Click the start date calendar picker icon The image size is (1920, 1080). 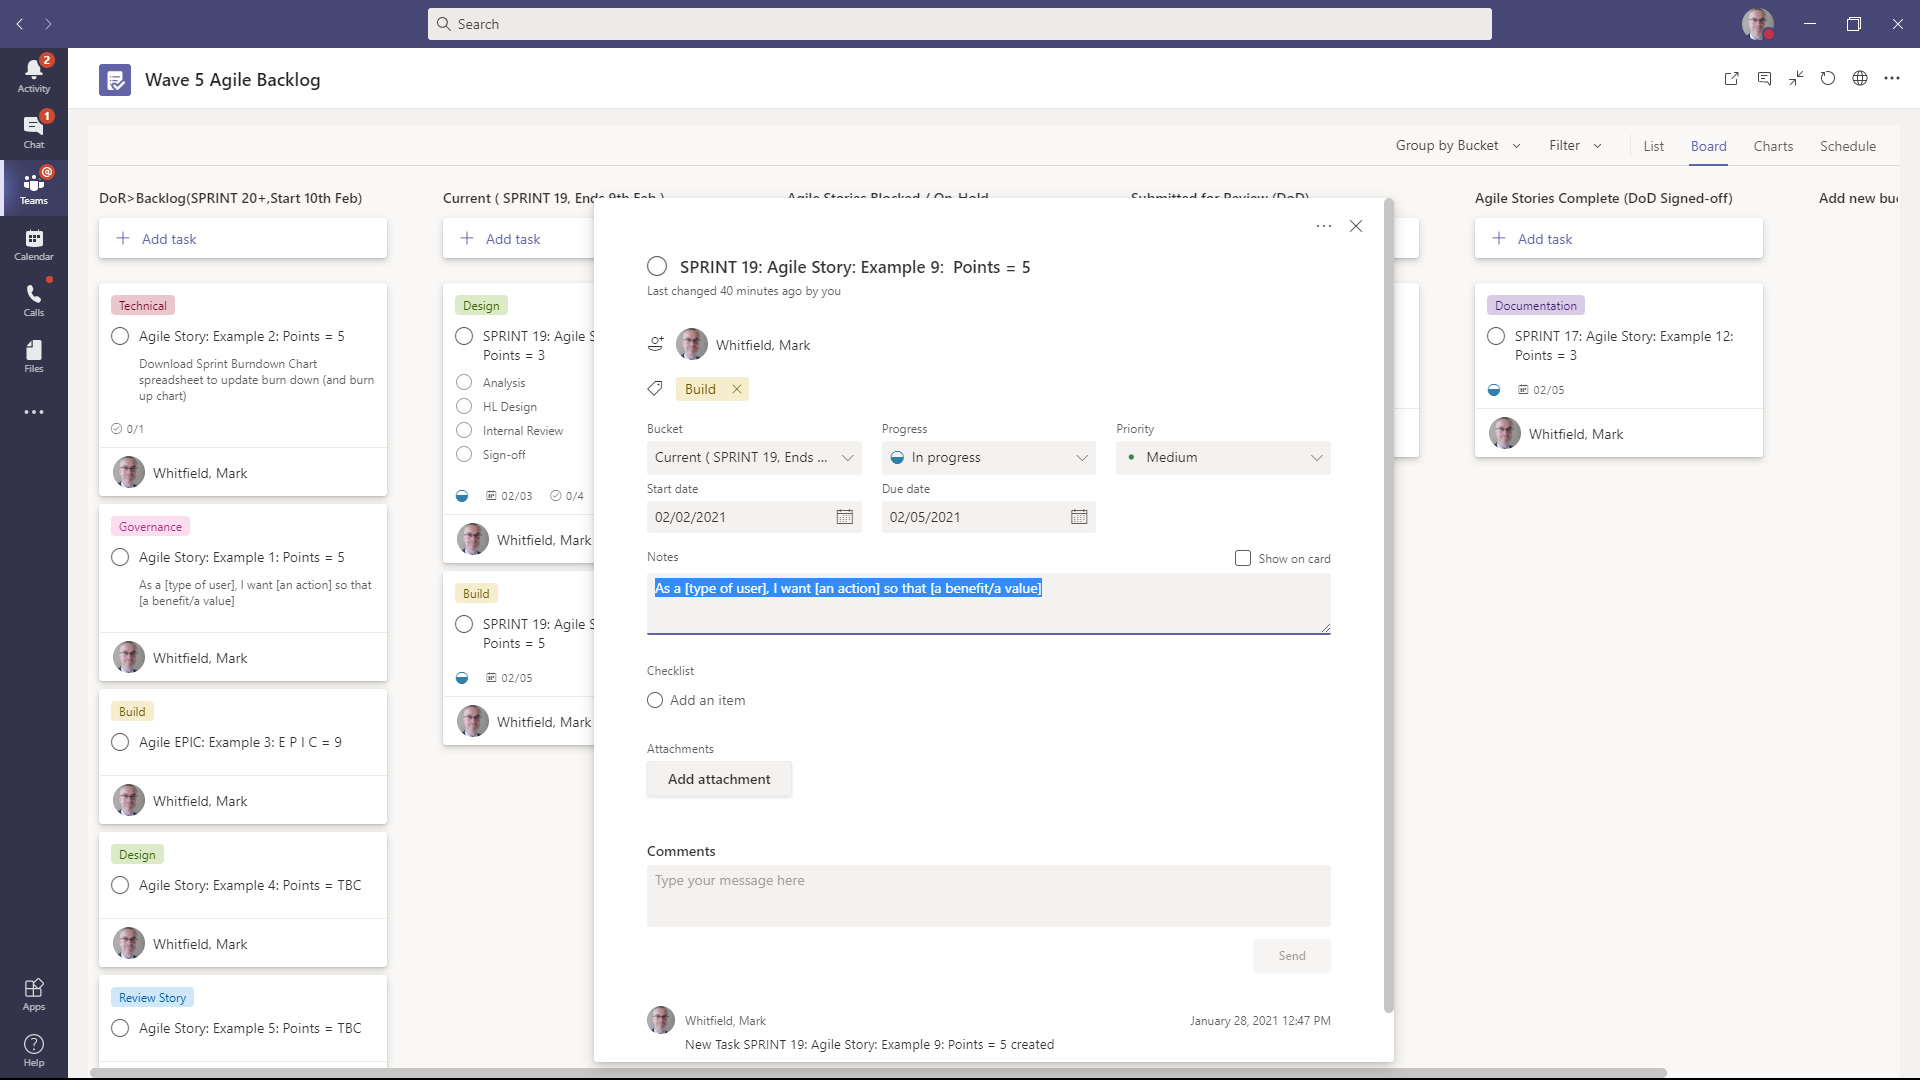pos(844,517)
